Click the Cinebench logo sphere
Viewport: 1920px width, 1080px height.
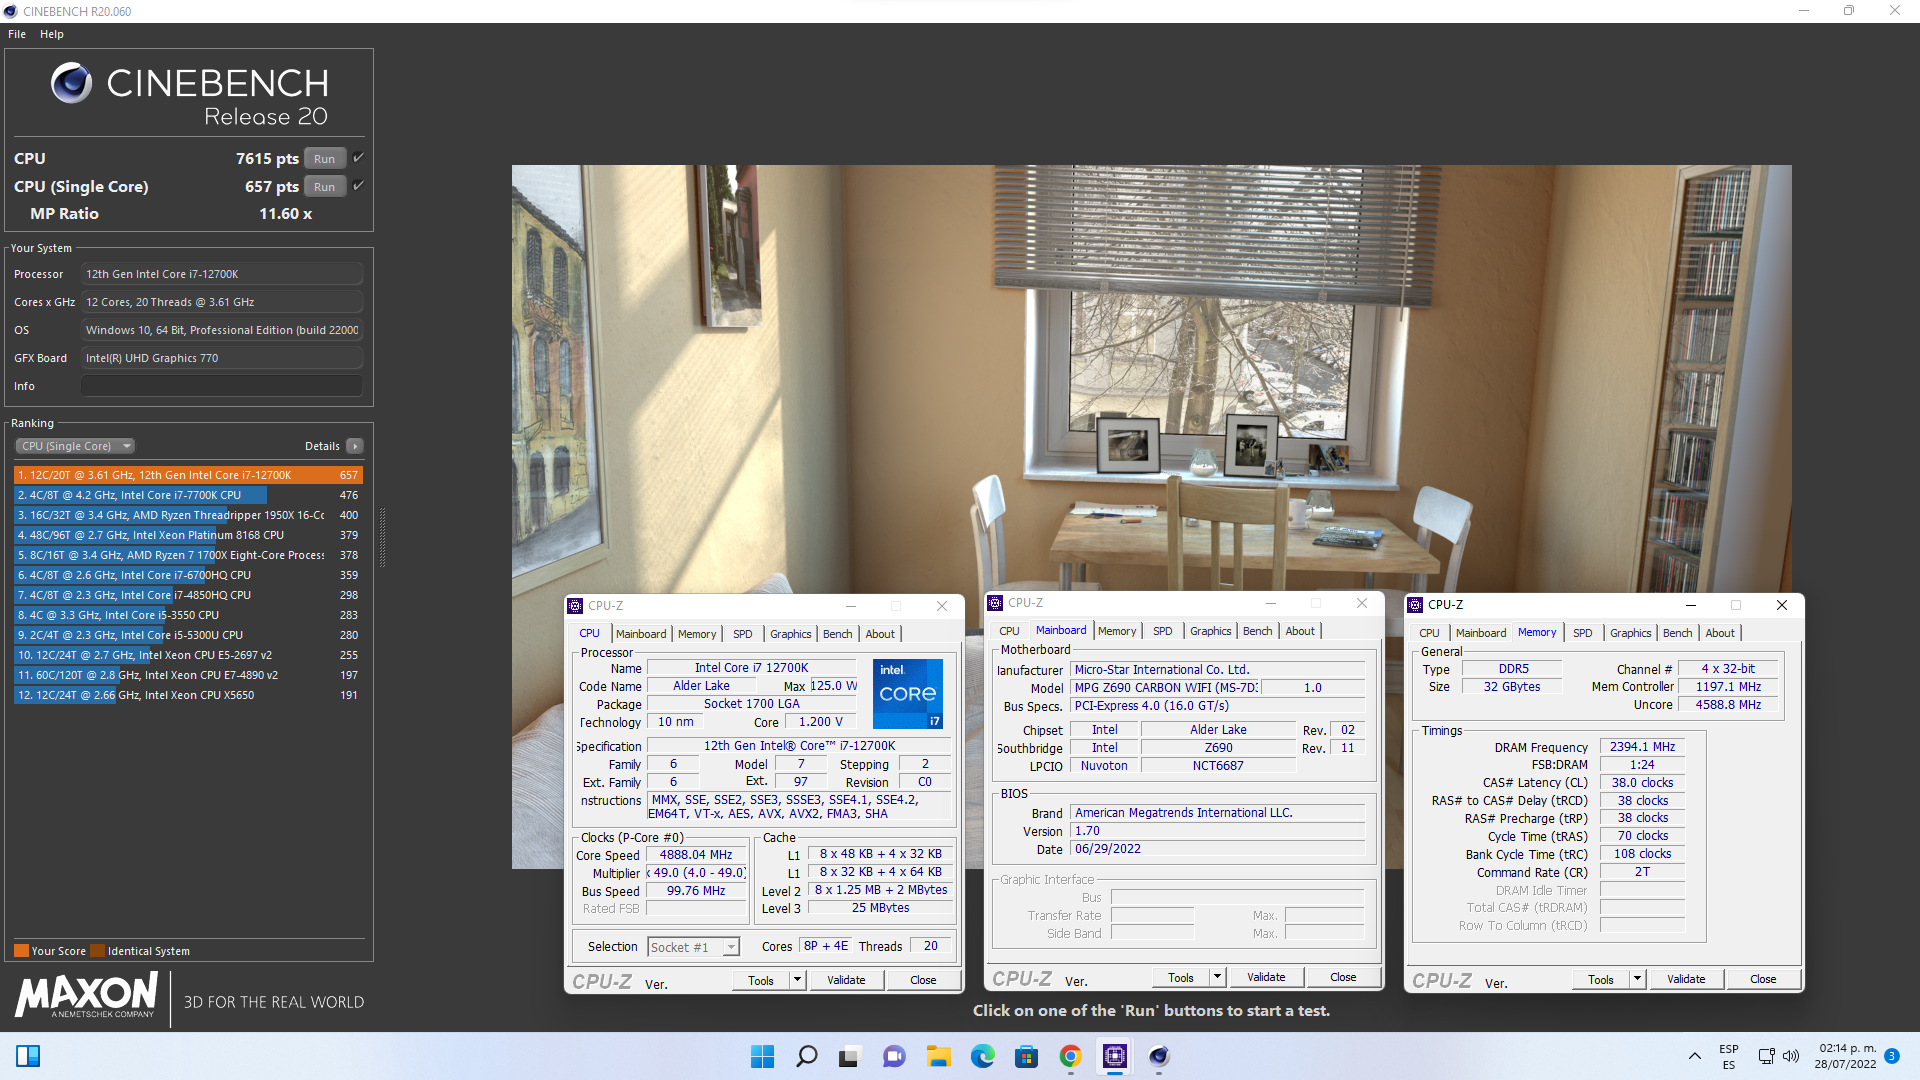[71, 83]
